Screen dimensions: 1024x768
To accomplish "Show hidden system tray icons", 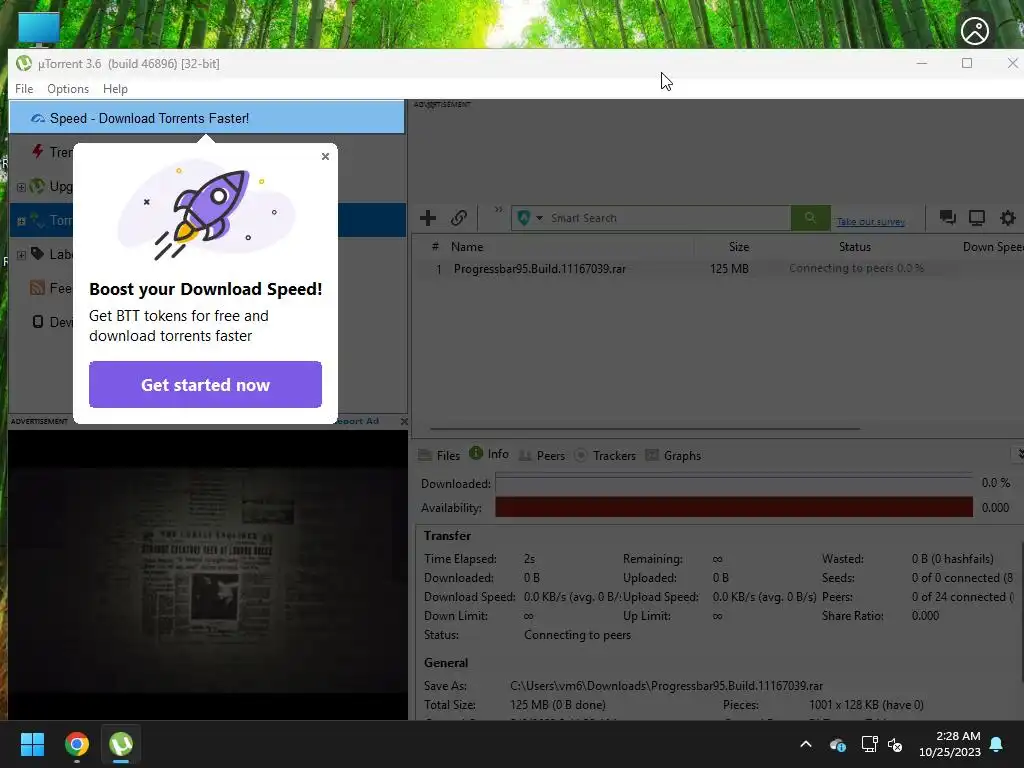I will (x=805, y=744).
